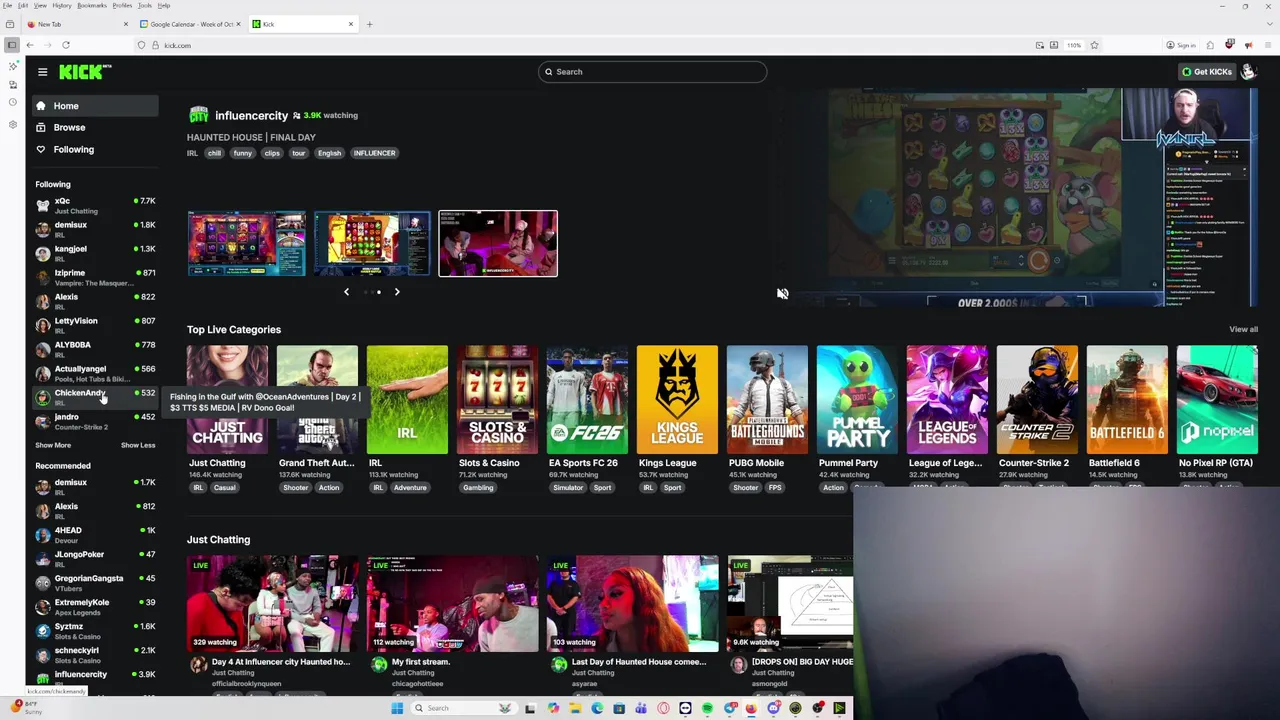The width and height of the screenshot is (1280, 720).
Task: Open LettyVision channel in Following list
Action: click(x=93, y=325)
